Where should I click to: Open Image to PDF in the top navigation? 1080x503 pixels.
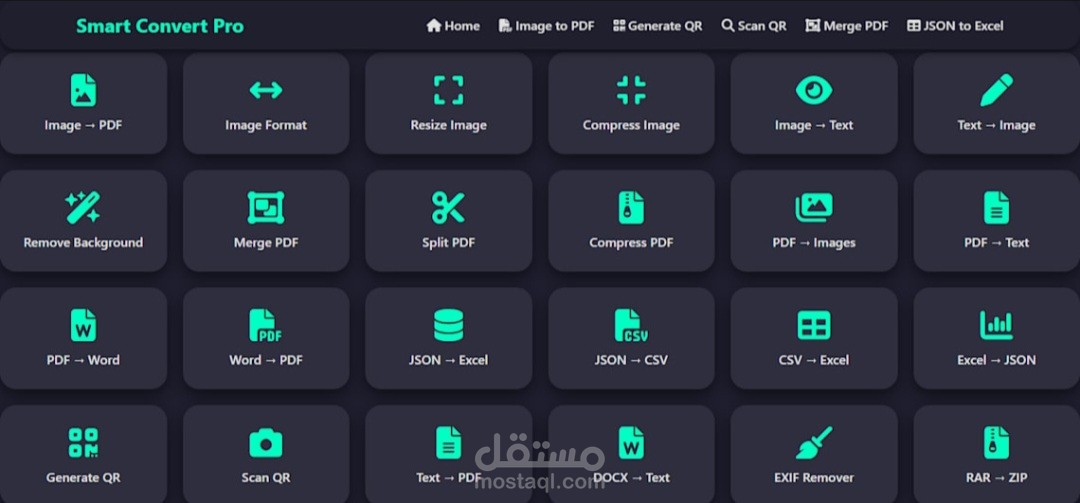(546, 25)
